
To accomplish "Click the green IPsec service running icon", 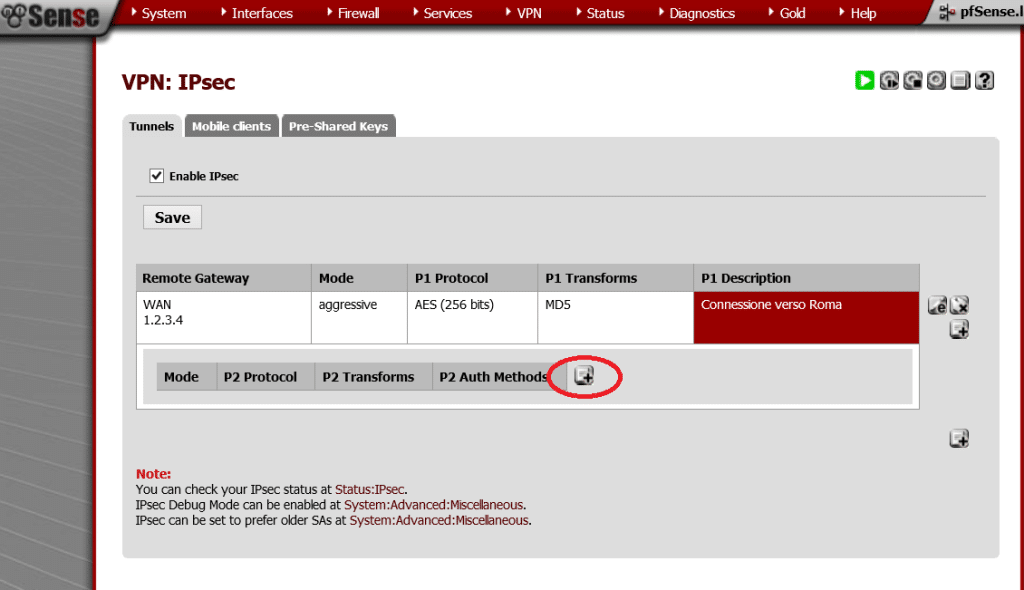I will pyautogui.click(x=865, y=81).
